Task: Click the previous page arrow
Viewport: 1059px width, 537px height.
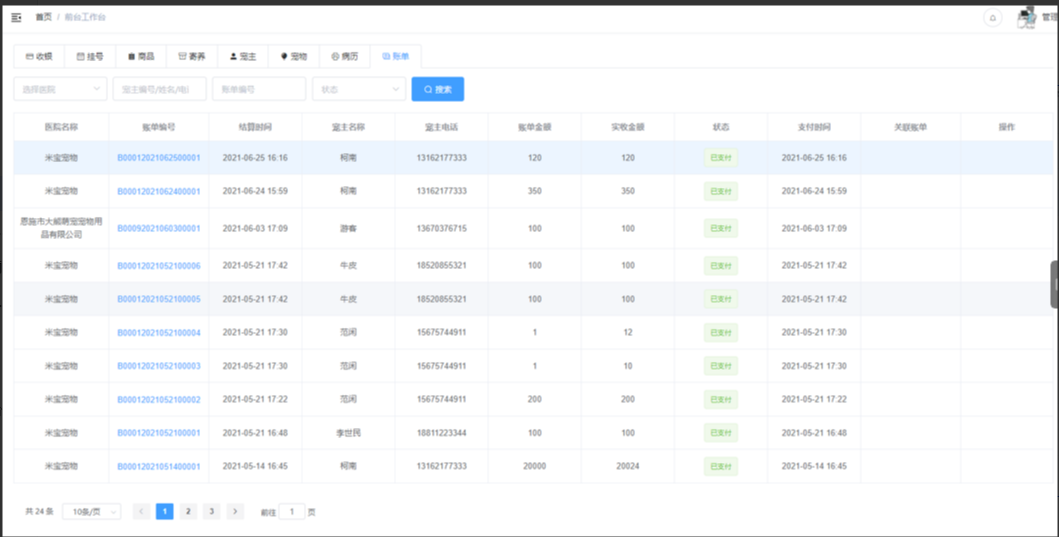Action: tap(141, 511)
